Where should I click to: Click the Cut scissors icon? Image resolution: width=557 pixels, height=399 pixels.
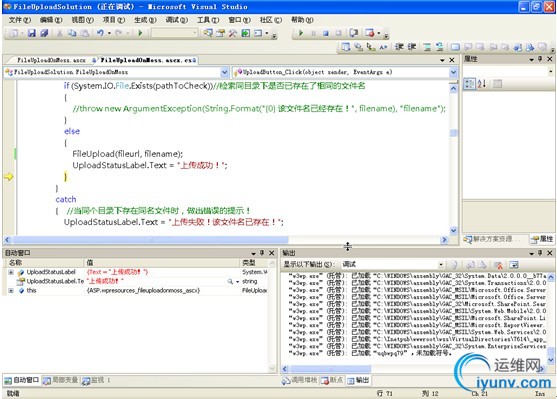[x=60, y=33]
